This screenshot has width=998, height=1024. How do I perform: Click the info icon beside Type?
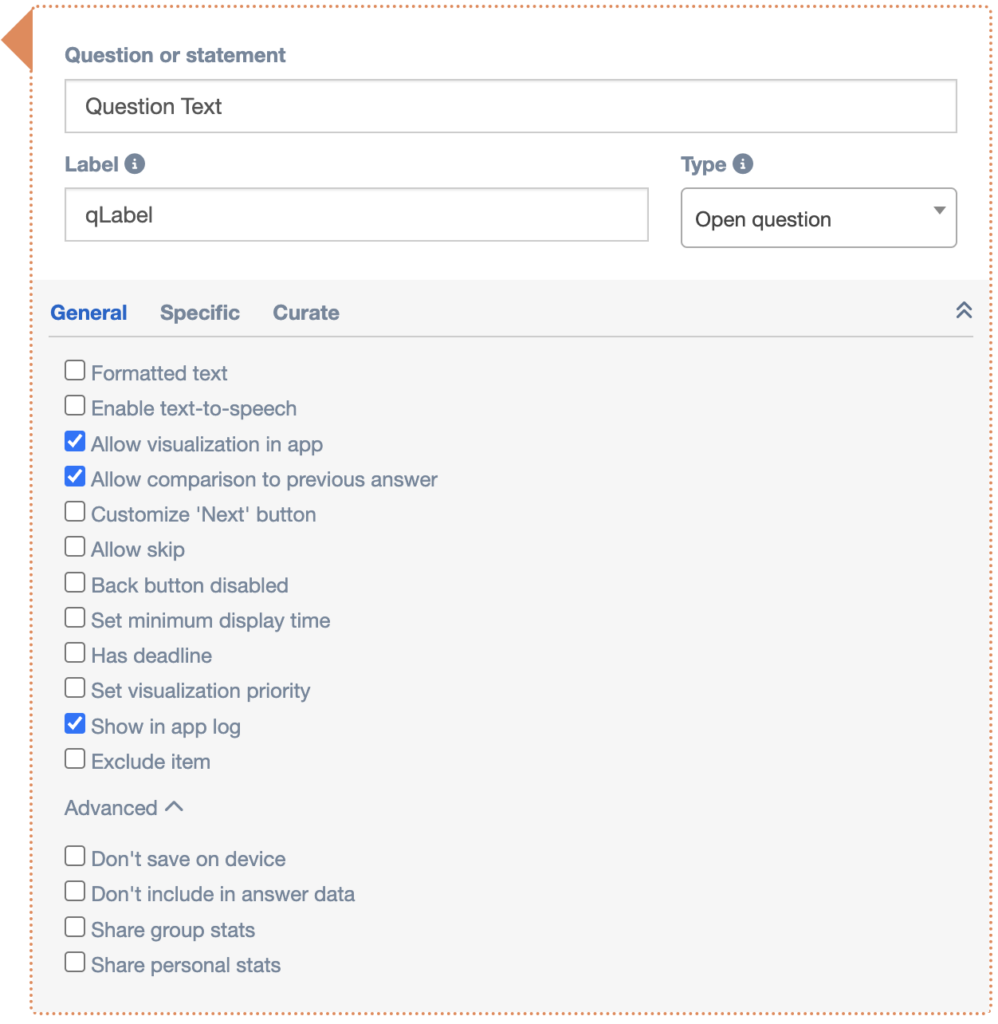742,164
